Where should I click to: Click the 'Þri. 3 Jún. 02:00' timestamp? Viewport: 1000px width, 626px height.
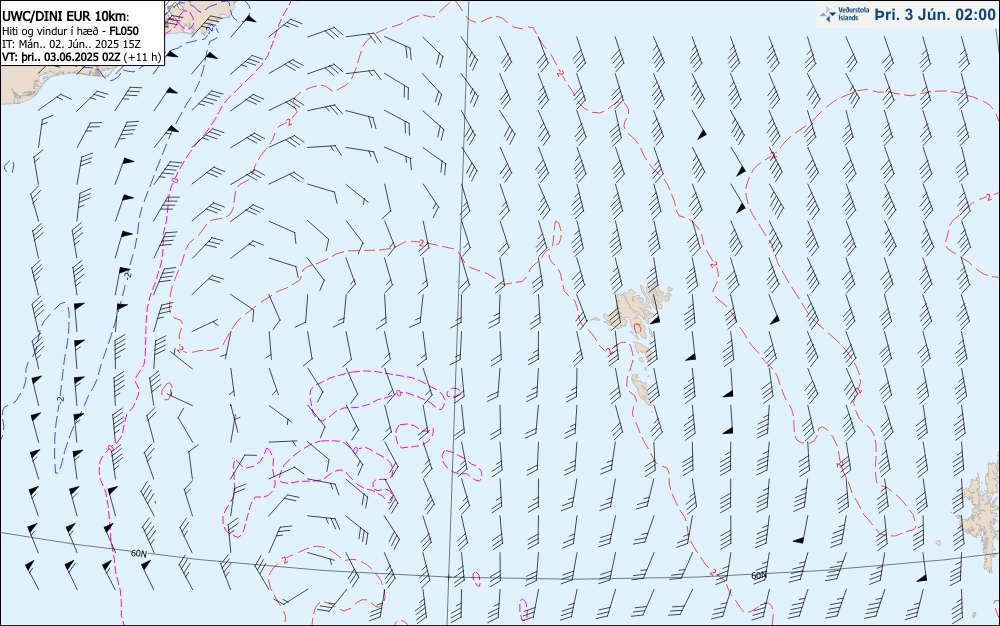(x=935, y=15)
